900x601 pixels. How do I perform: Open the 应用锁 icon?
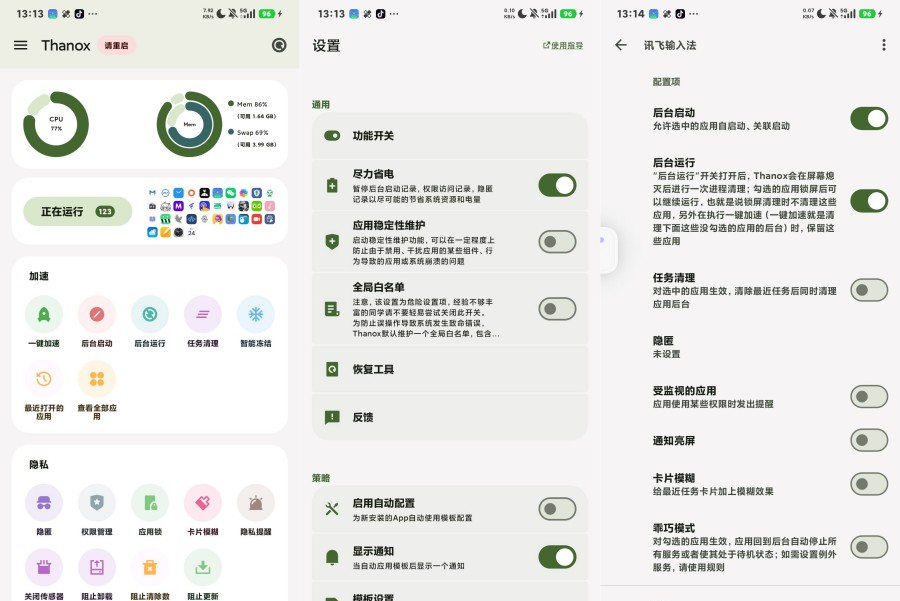(150, 503)
